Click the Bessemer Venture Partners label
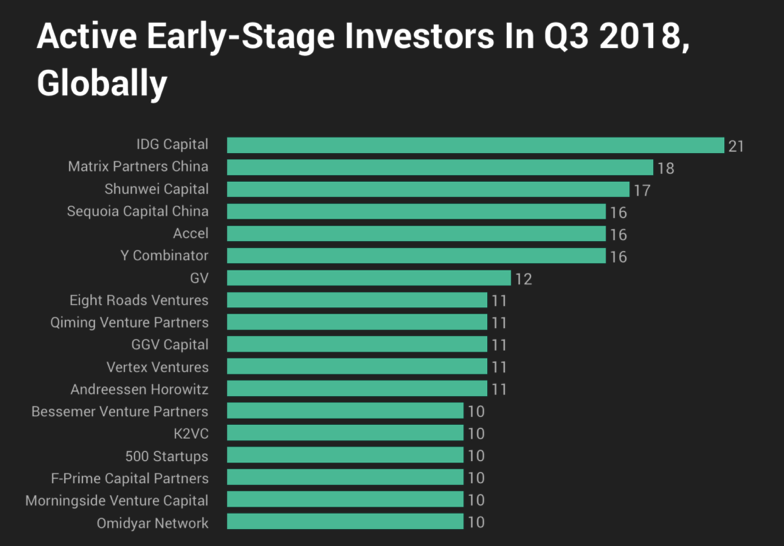This screenshot has width=784, height=546. pos(120,411)
